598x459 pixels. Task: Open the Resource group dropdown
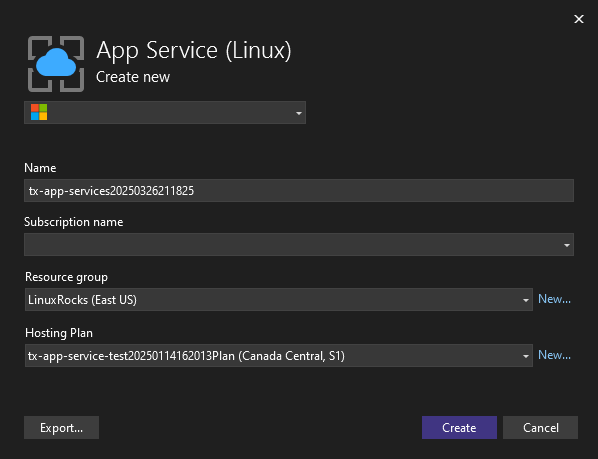coord(279,300)
